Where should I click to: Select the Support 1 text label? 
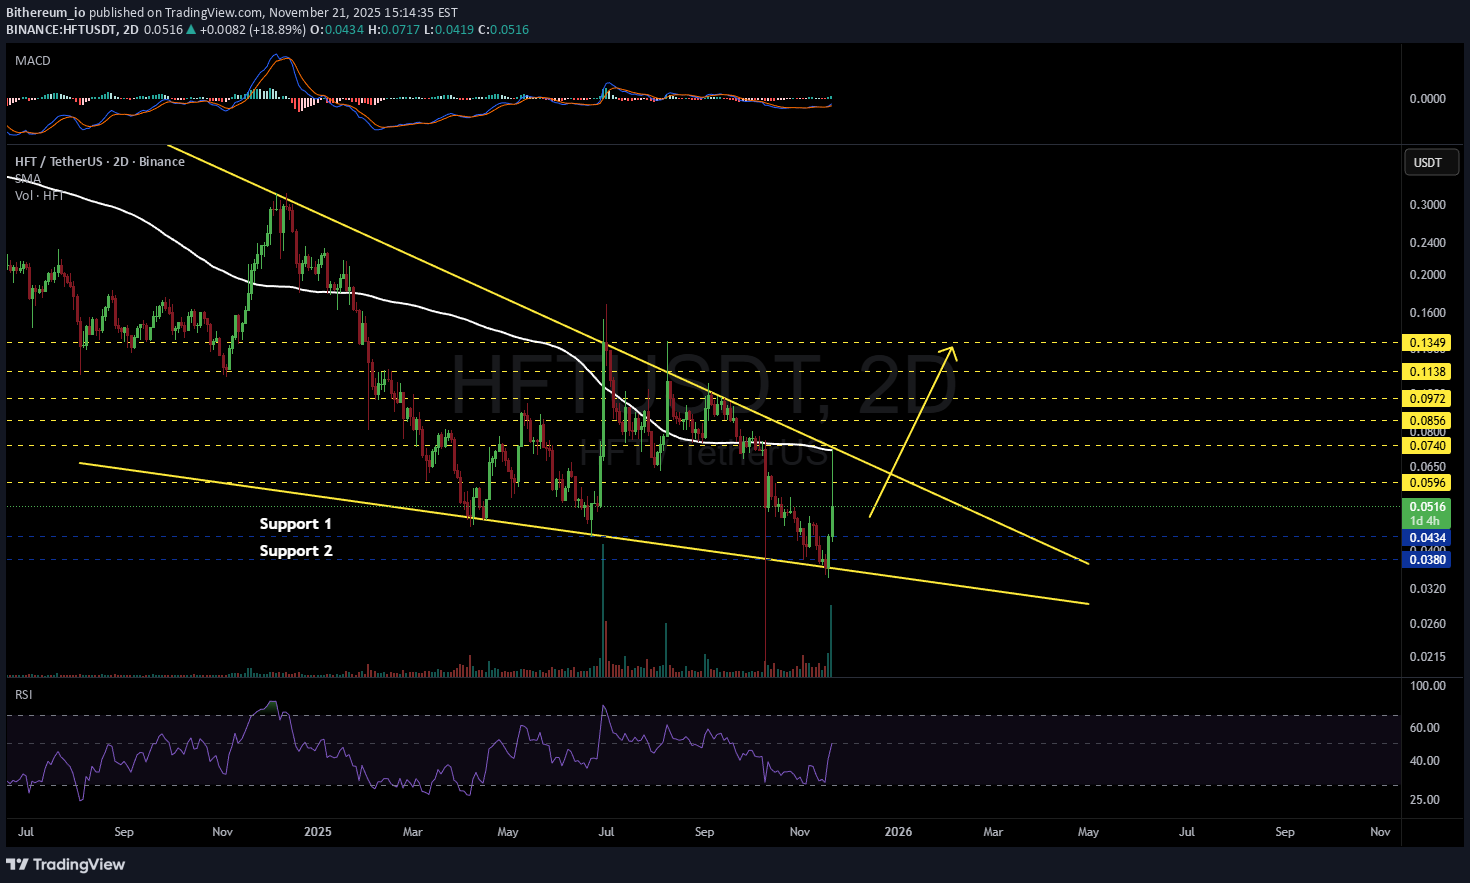pyautogui.click(x=295, y=524)
